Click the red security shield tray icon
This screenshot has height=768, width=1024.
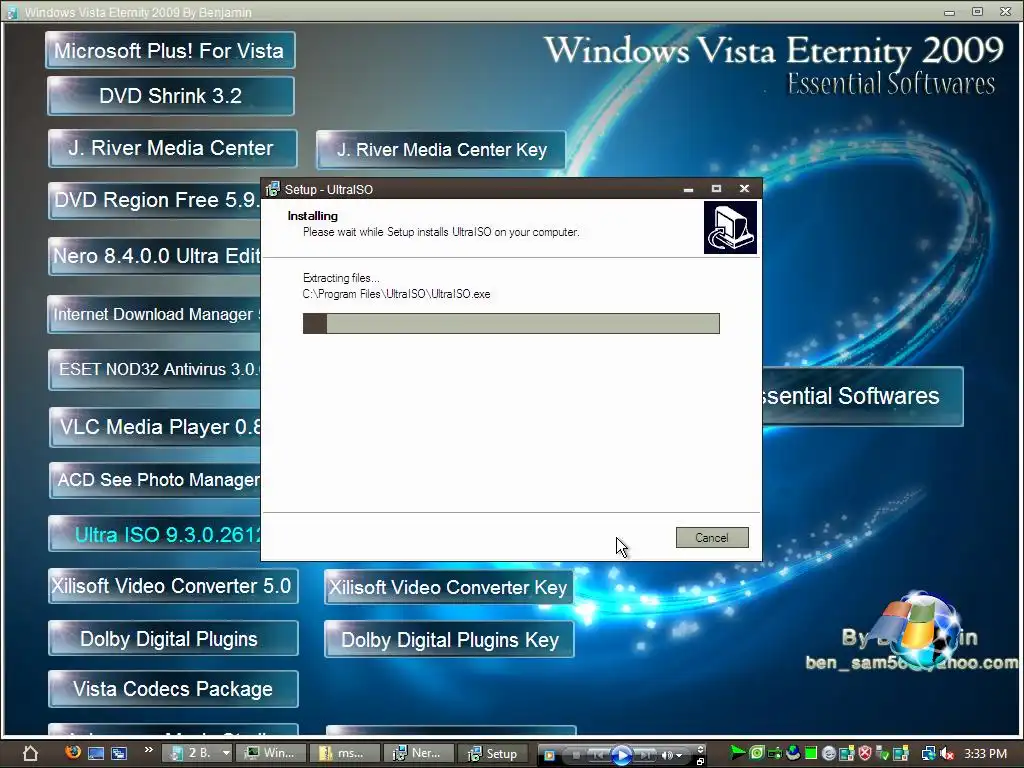point(865,753)
